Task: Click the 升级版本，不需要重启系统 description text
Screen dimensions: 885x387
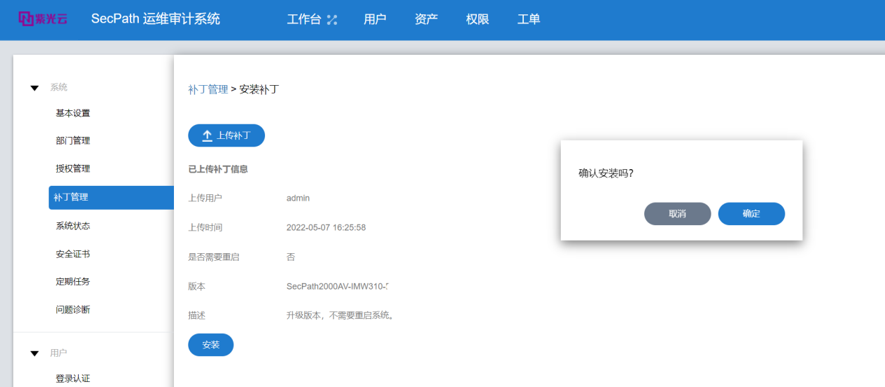Action: point(340,315)
